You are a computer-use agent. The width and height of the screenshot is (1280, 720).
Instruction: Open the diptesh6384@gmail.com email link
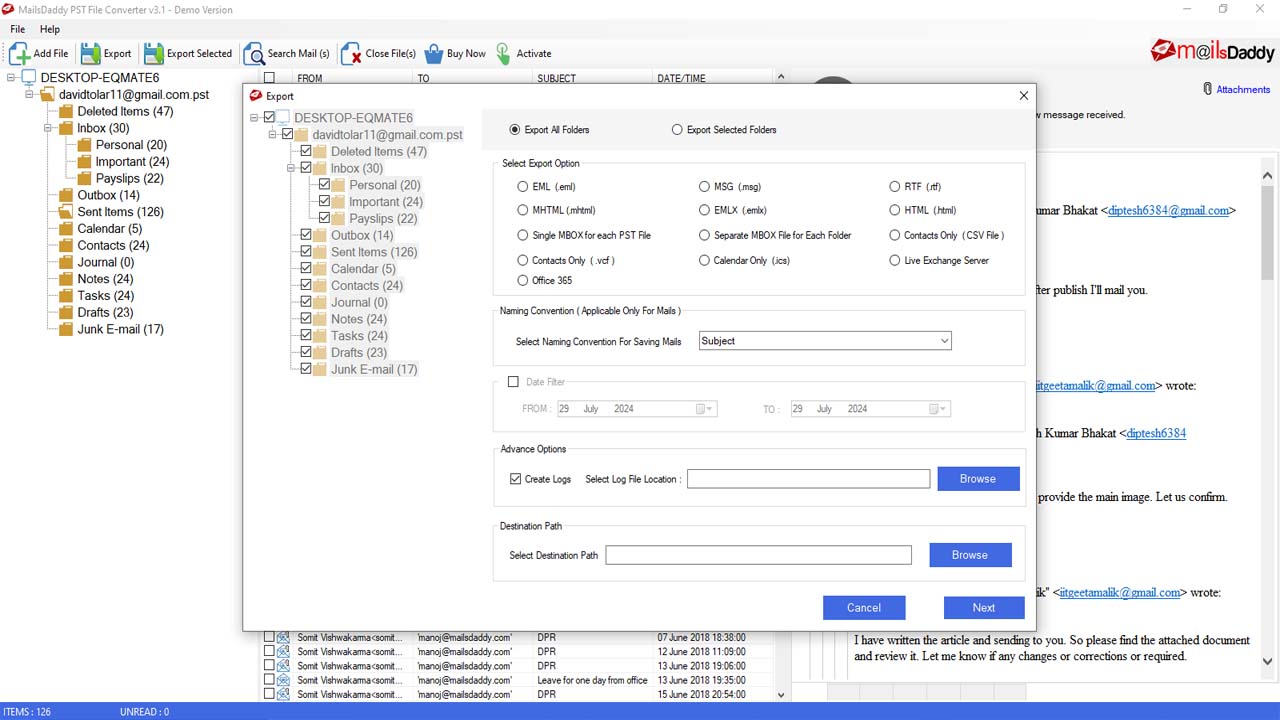[x=1170, y=211]
